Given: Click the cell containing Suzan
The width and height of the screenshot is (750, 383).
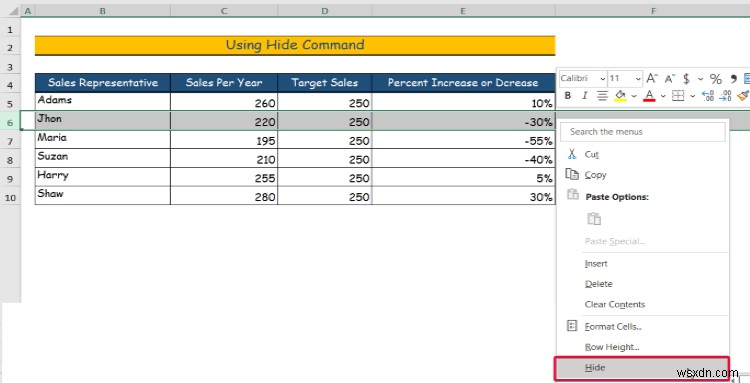Looking at the screenshot, I should pos(103,158).
